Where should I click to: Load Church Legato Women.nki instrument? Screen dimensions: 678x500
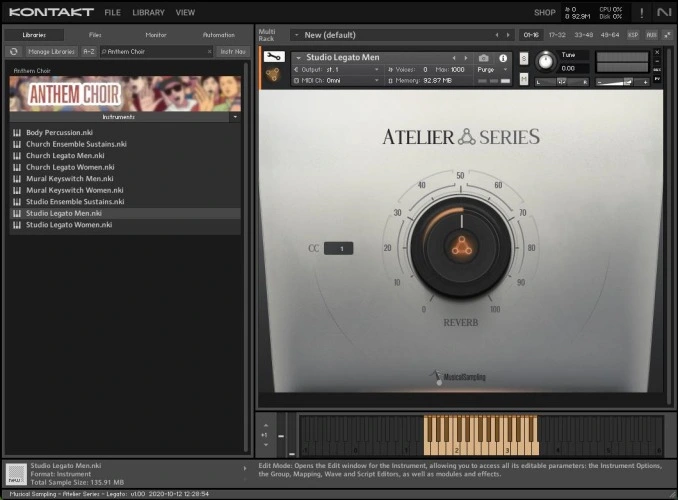[70, 167]
